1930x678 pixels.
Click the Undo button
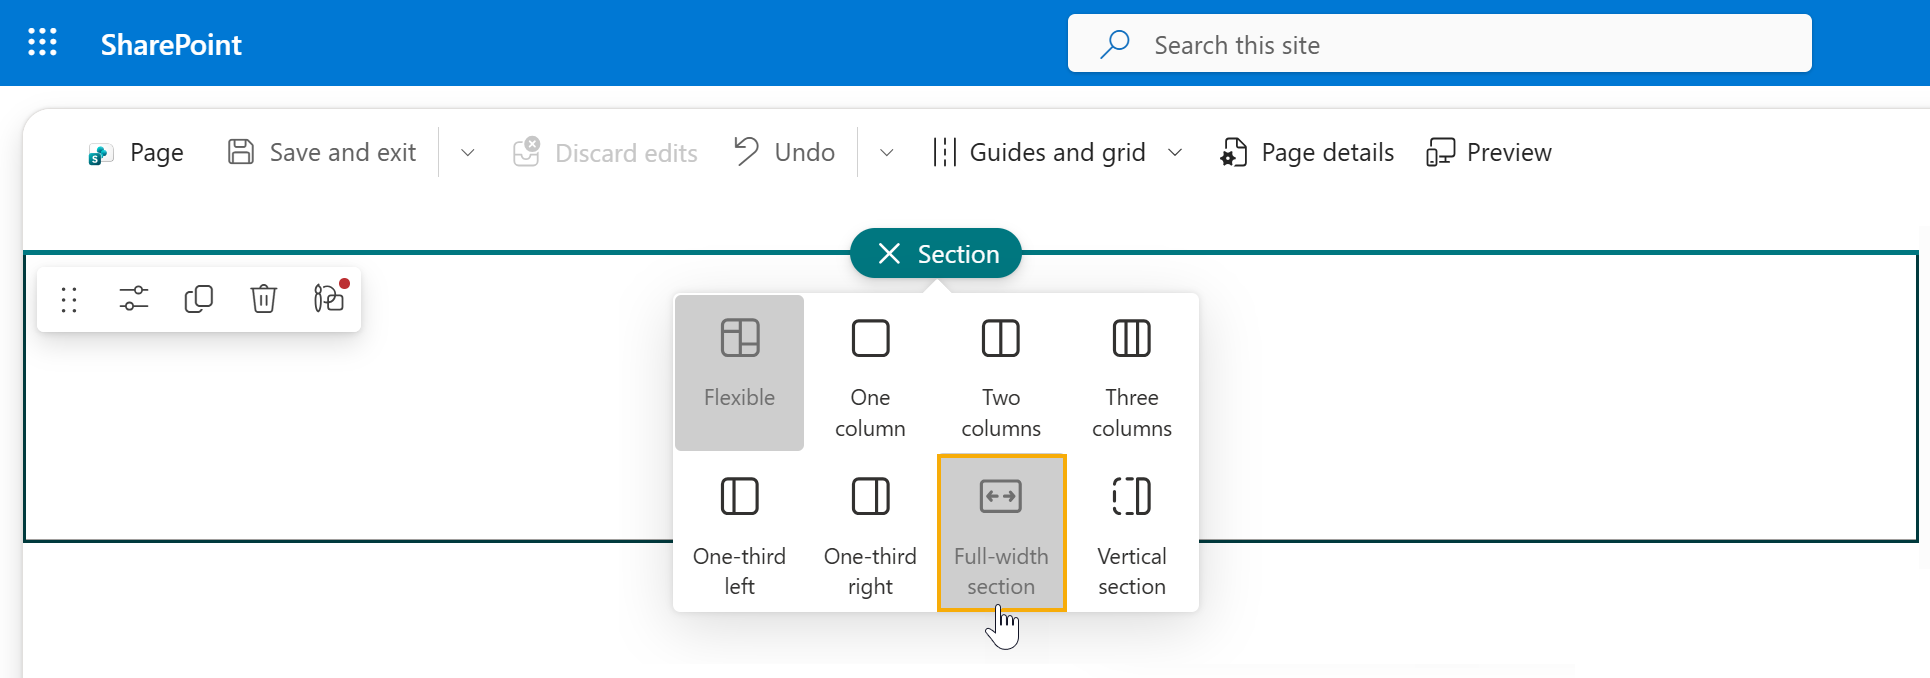click(784, 152)
